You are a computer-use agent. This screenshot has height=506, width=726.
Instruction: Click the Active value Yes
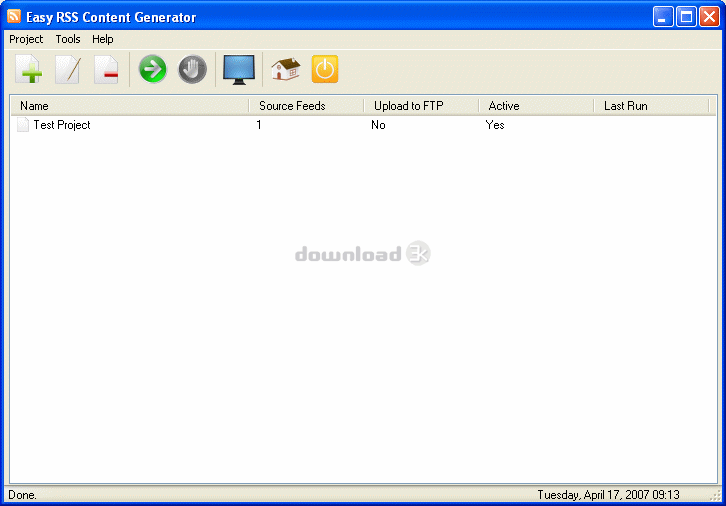(495, 125)
